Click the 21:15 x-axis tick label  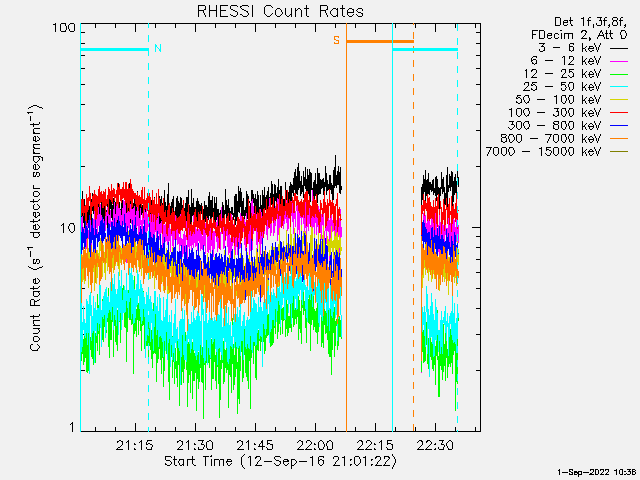tap(134, 445)
